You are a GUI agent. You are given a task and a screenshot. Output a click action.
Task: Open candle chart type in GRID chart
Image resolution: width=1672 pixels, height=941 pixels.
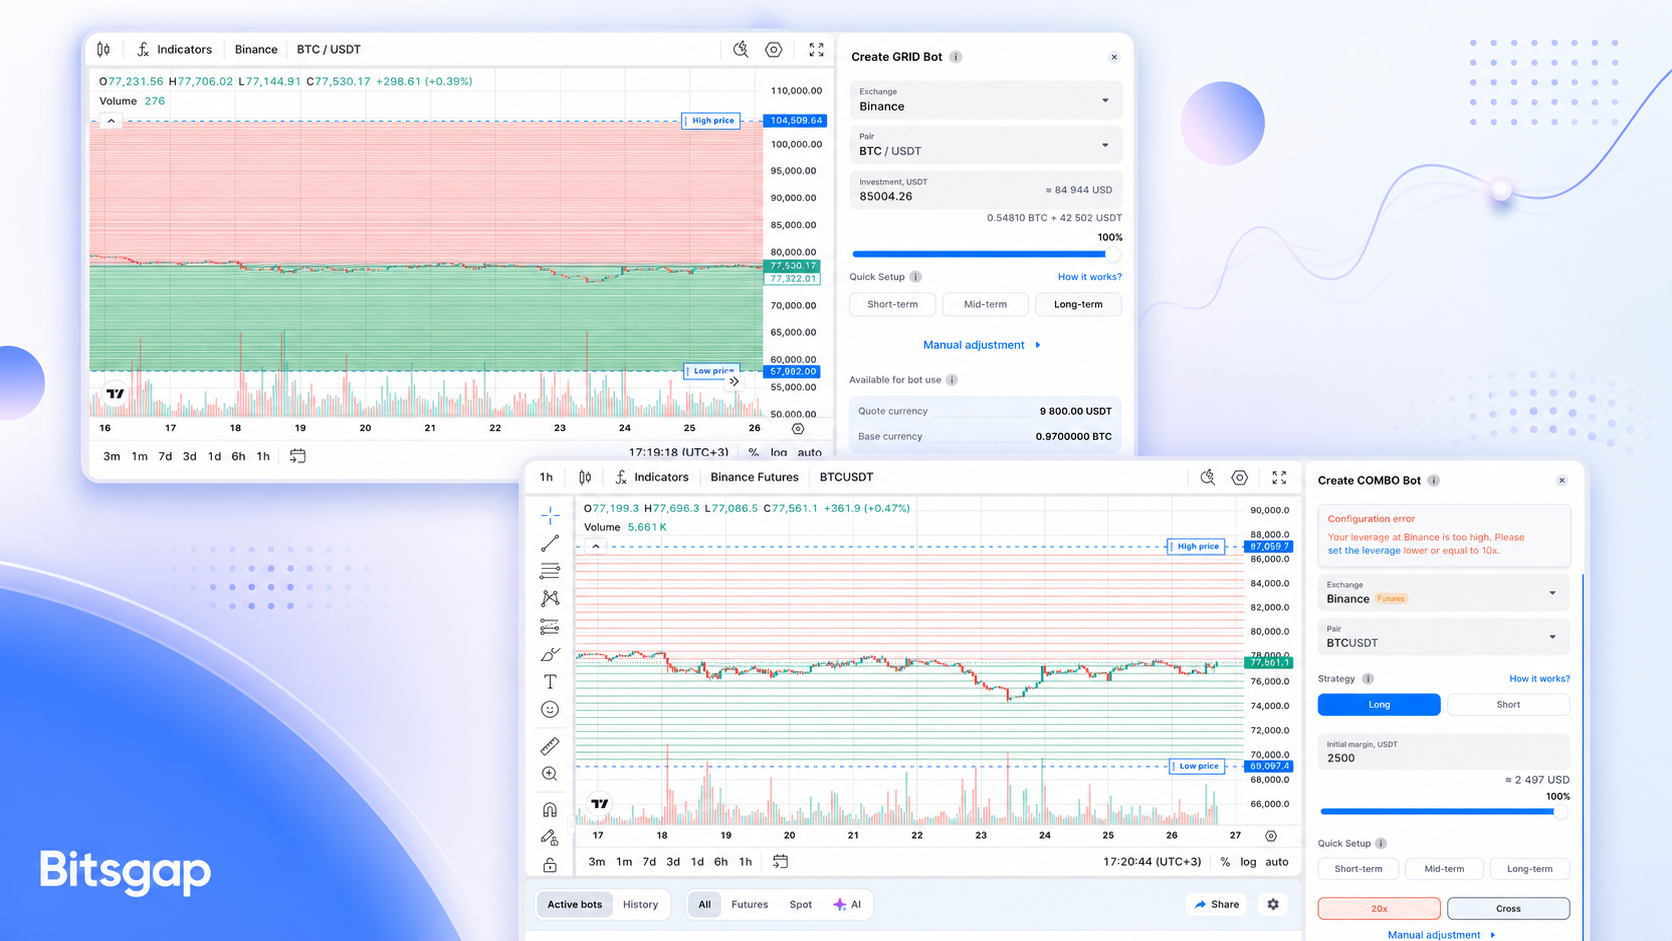point(104,49)
